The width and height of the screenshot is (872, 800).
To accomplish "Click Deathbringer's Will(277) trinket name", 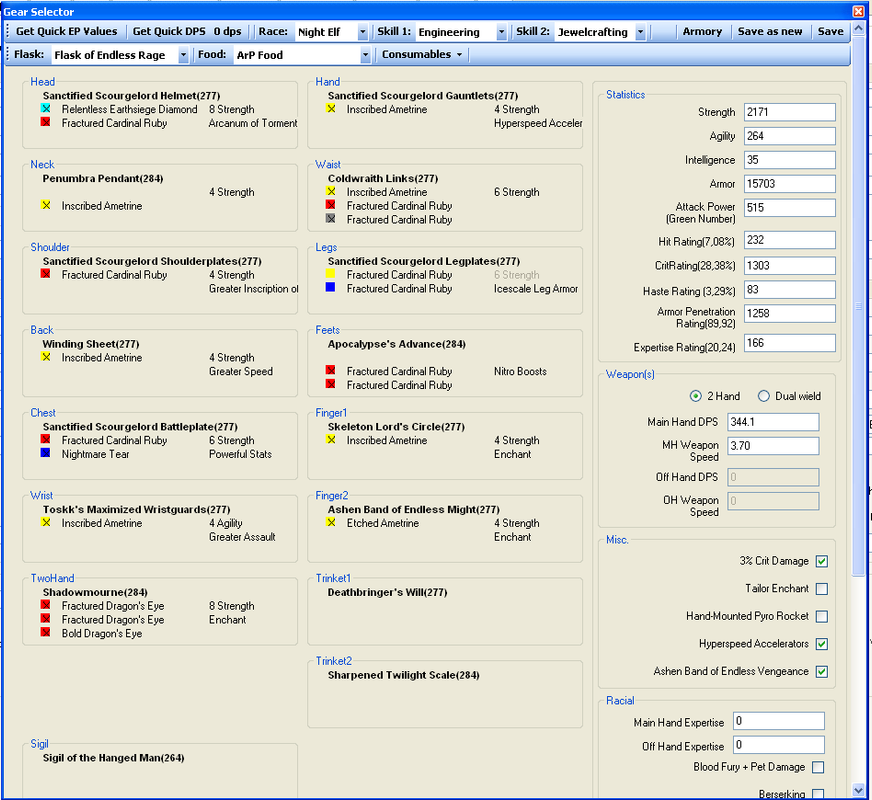I will pyautogui.click(x=388, y=592).
